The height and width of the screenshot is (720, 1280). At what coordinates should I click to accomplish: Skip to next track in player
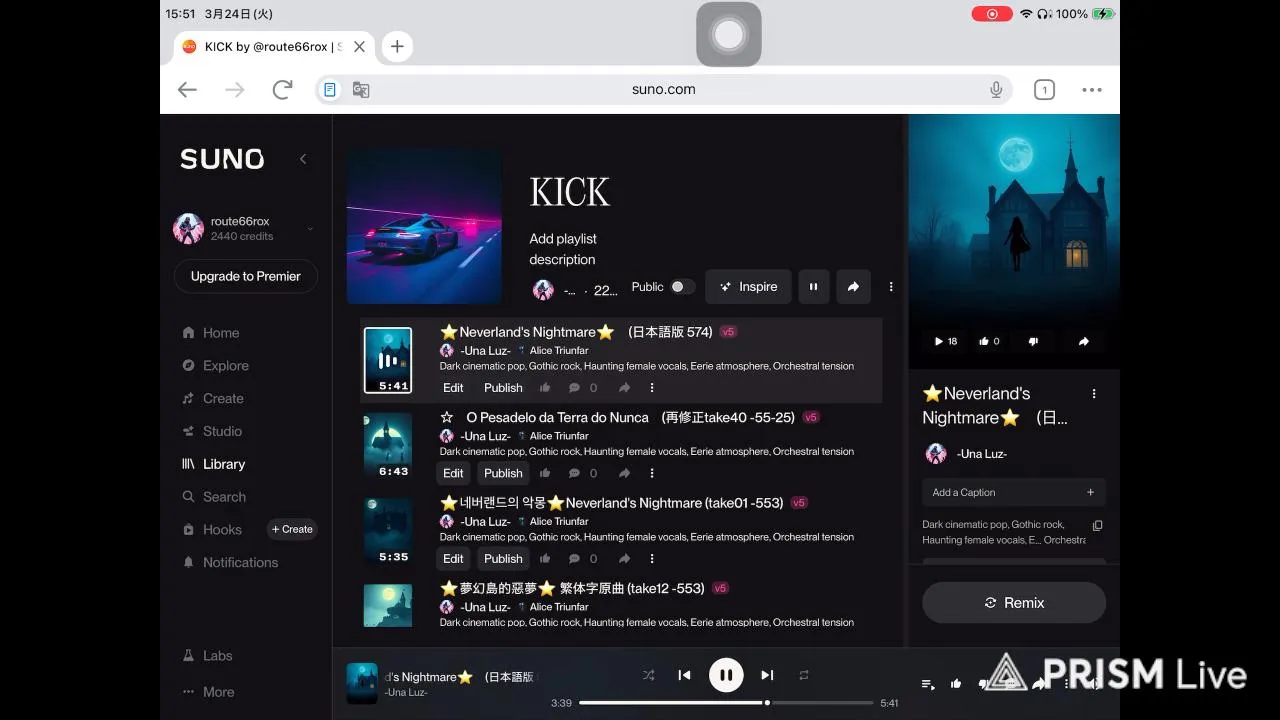(767, 675)
